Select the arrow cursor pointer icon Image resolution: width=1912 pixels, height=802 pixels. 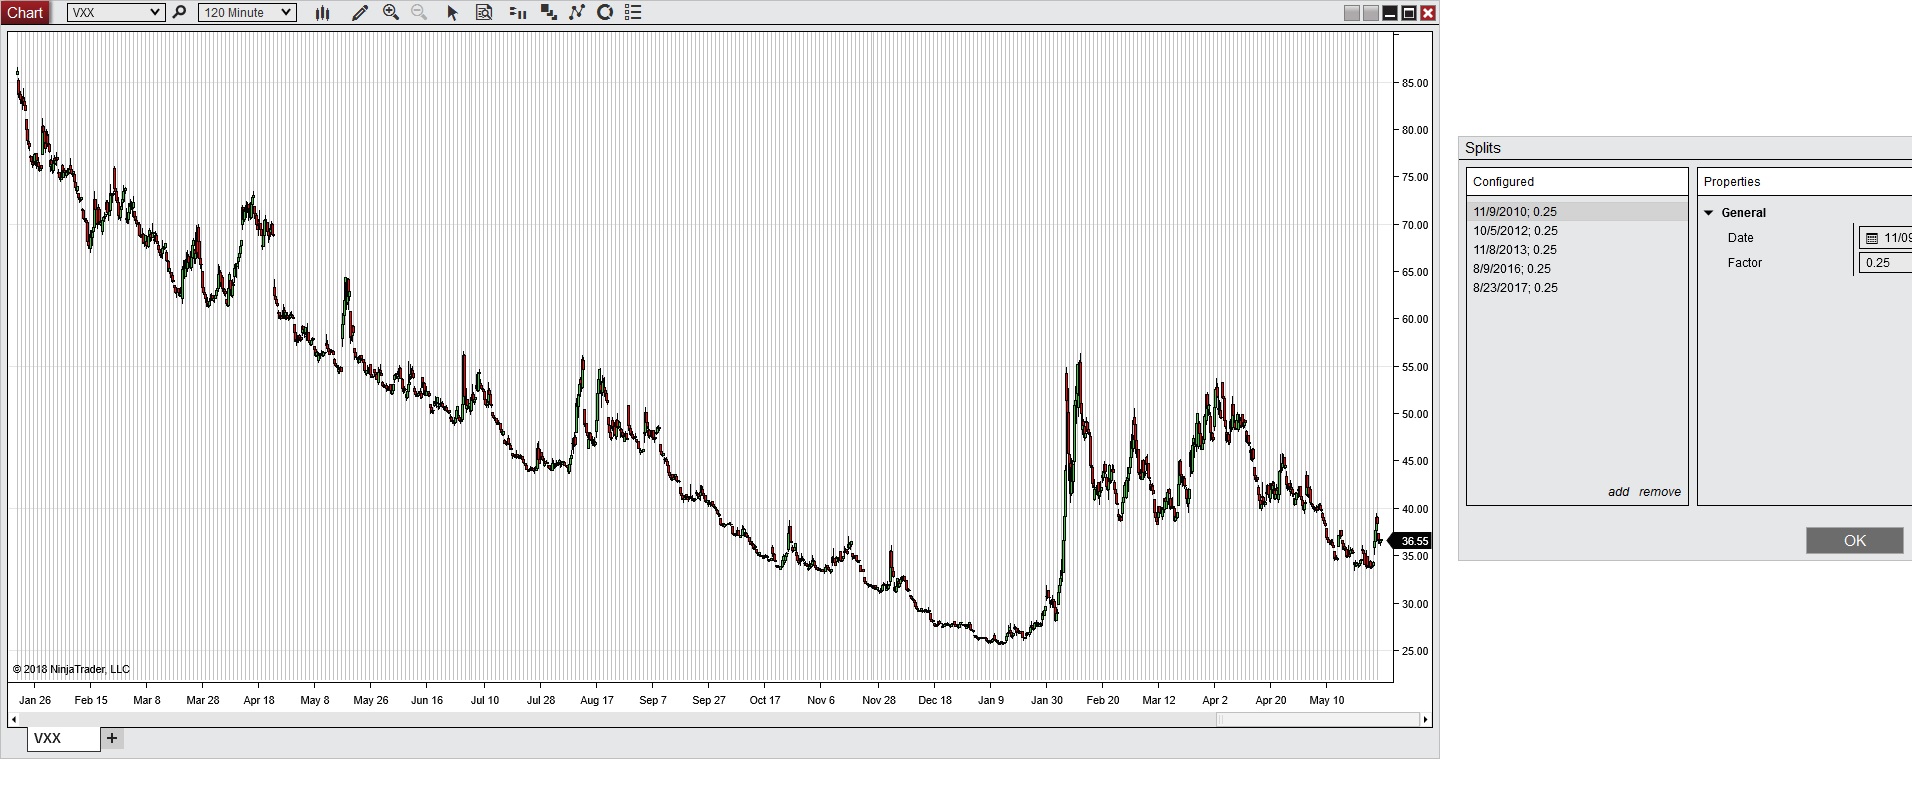(452, 12)
